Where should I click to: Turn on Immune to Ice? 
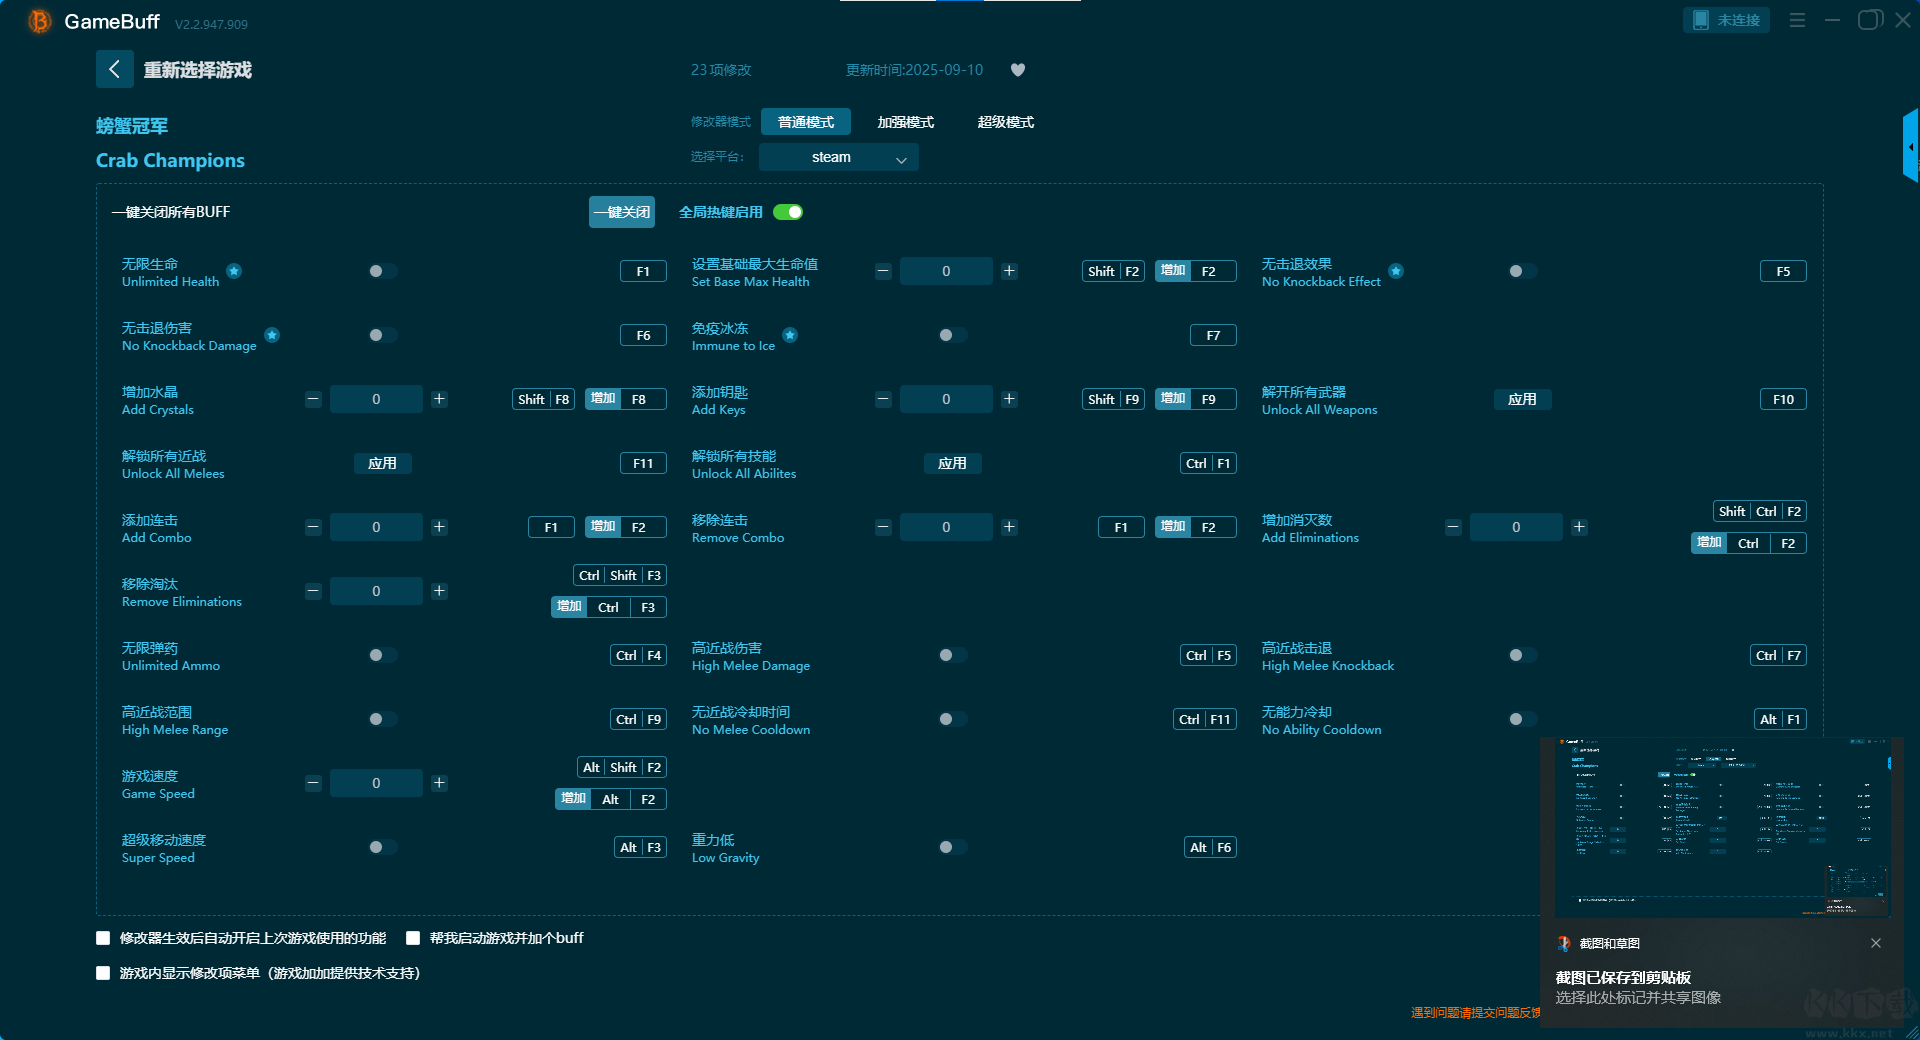[x=952, y=335]
